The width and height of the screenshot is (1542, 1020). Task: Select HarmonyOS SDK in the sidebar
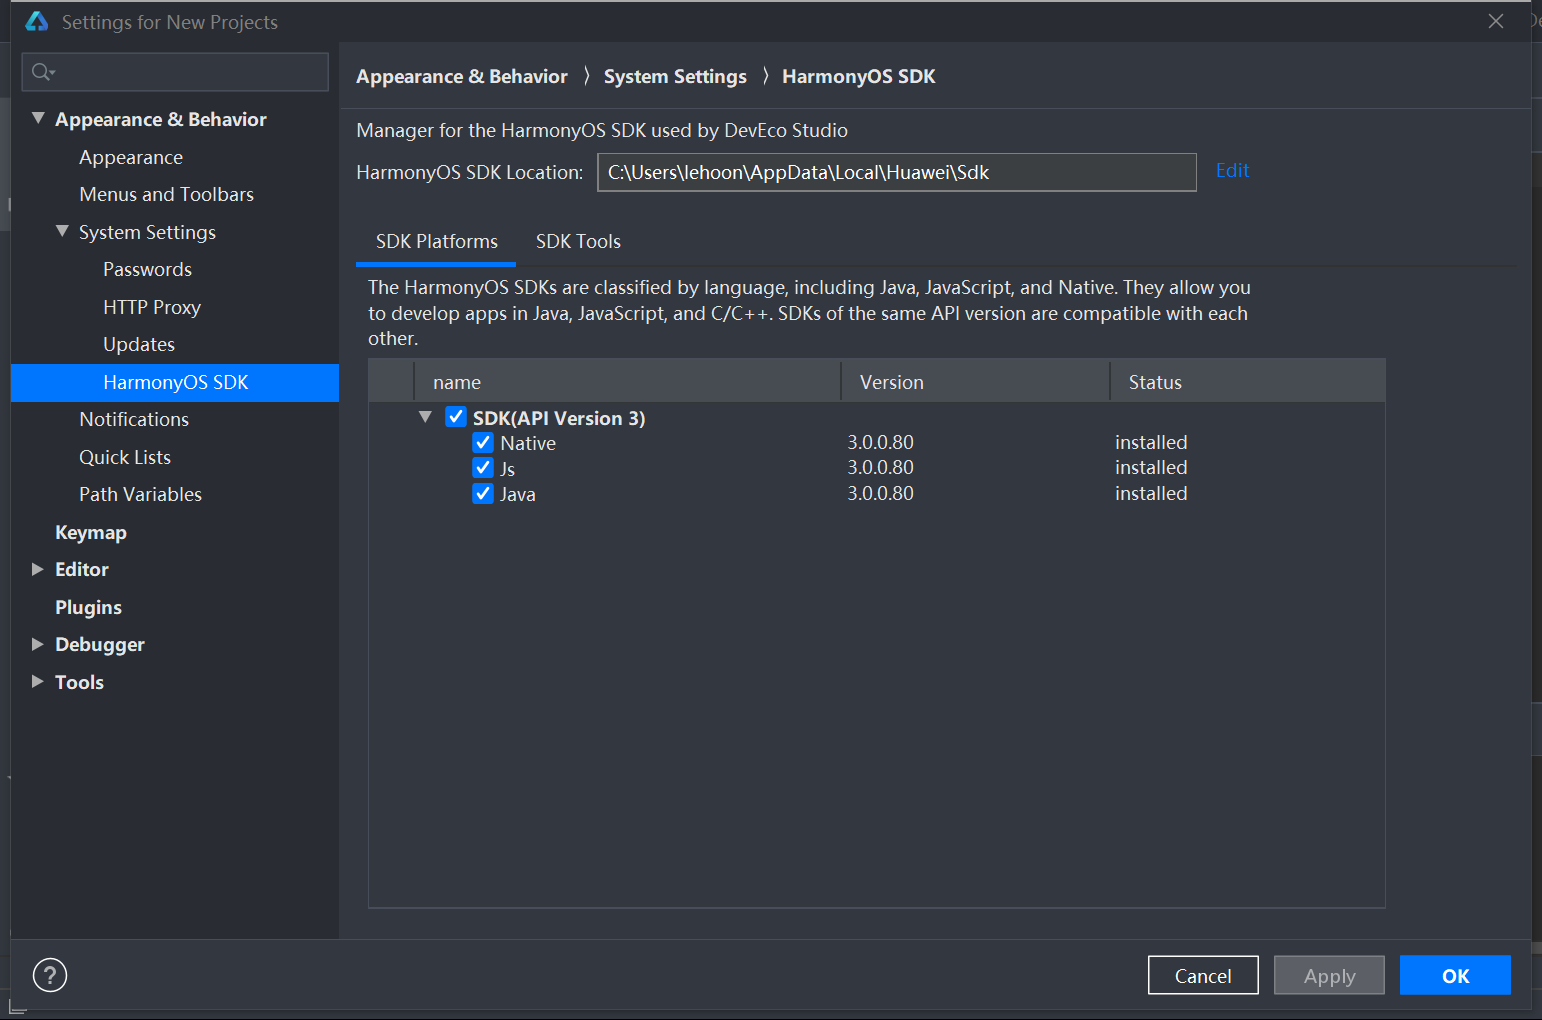175,382
